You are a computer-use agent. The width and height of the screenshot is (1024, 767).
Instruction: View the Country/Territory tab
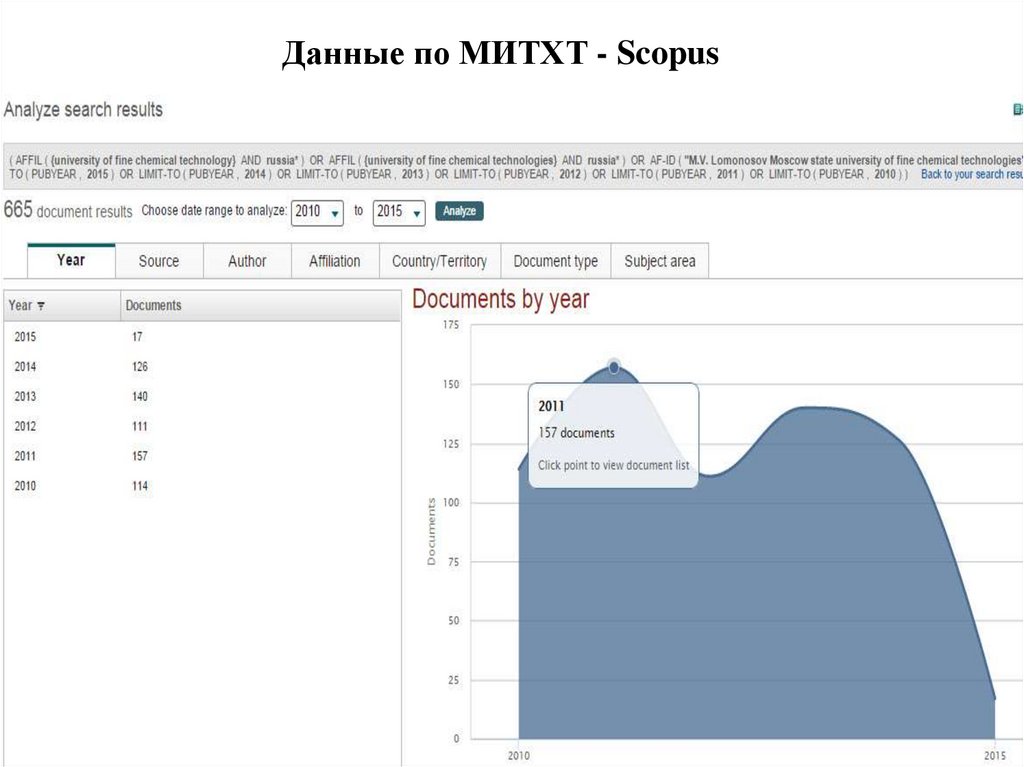[440, 260]
